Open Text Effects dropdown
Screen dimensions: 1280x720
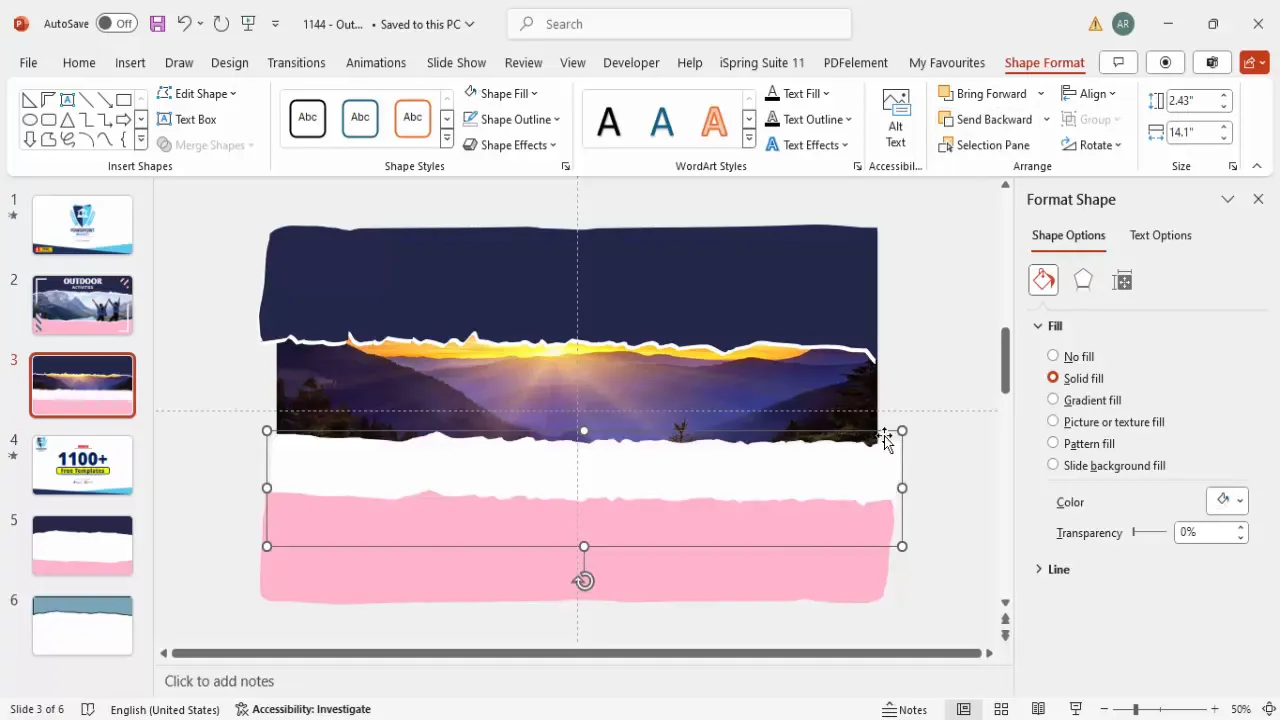click(807, 145)
